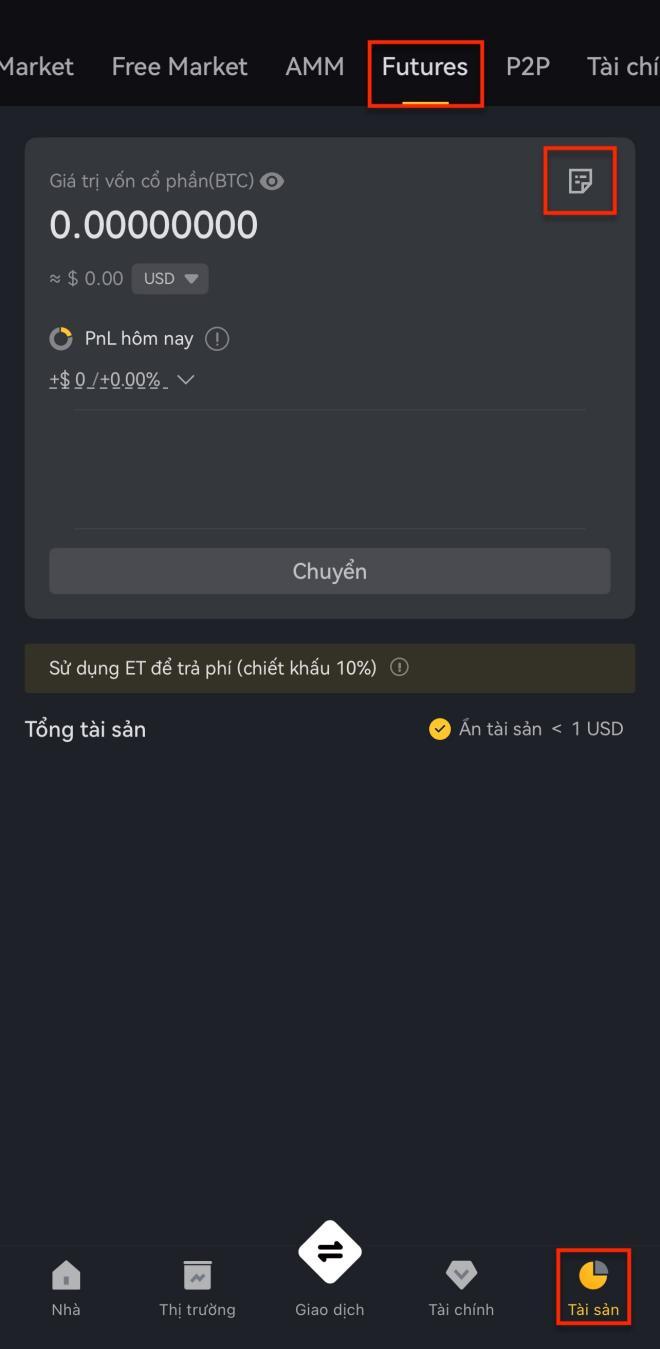
Task: Open the Thị trường market icon
Action: pos(197,1275)
